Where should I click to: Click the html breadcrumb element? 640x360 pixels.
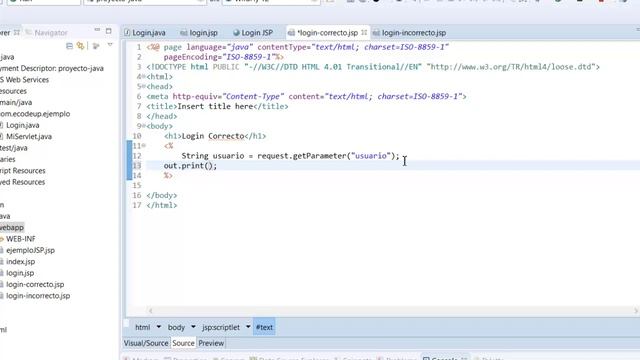[142, 327]
